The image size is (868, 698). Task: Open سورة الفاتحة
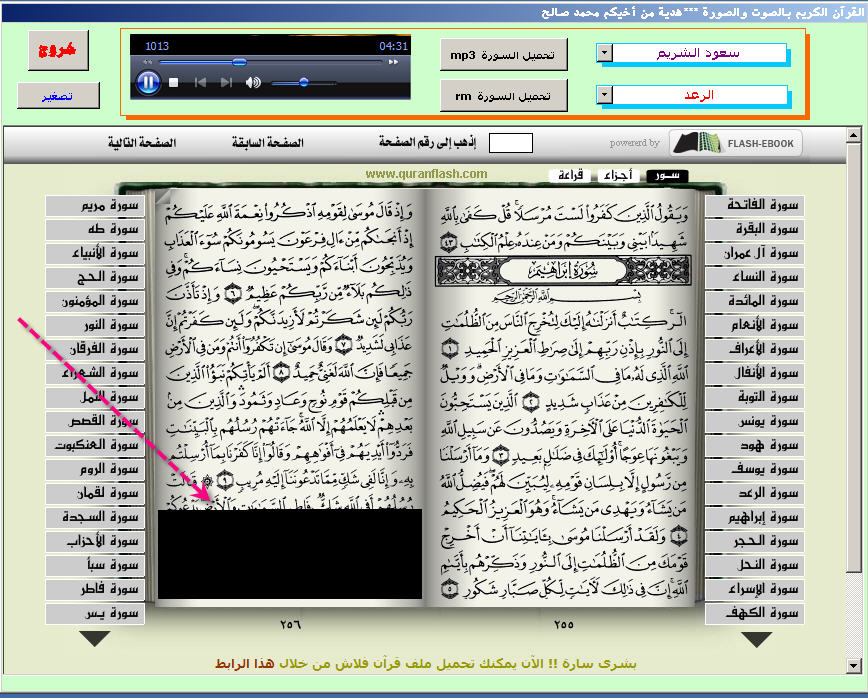point(755,205)
